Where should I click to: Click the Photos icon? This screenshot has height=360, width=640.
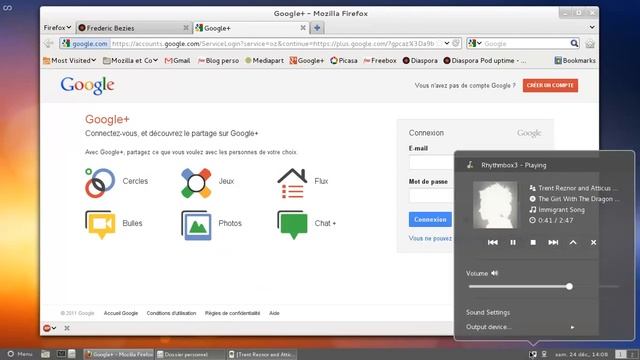196,225
